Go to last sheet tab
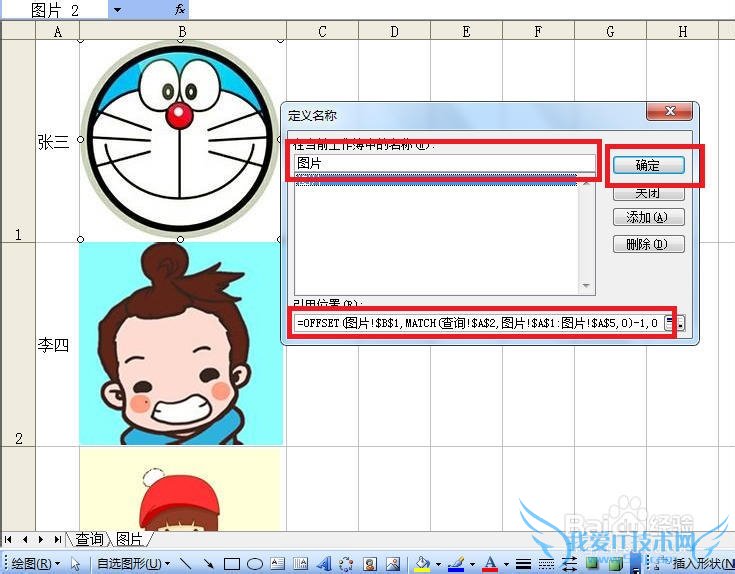 58,539
